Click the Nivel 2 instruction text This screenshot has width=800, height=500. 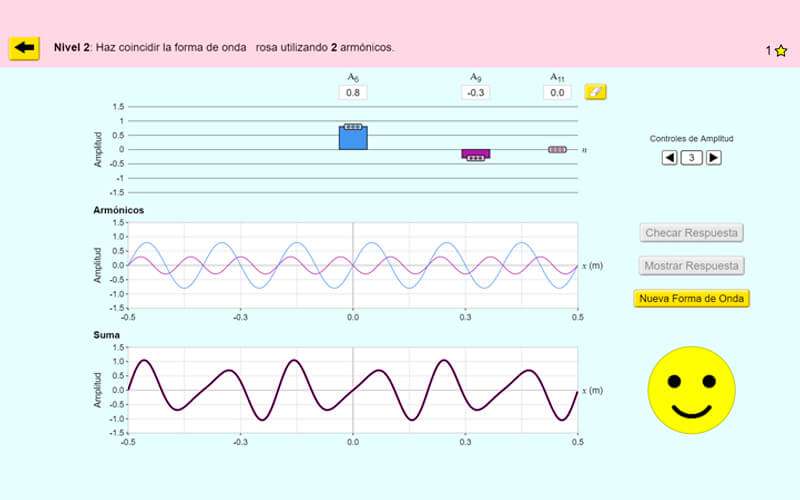click(224, 47)
